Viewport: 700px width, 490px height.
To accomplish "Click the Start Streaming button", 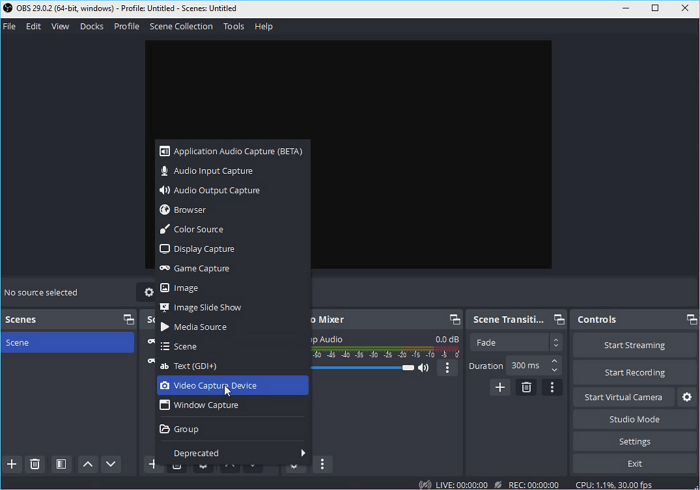I will [x=634, y=345].
